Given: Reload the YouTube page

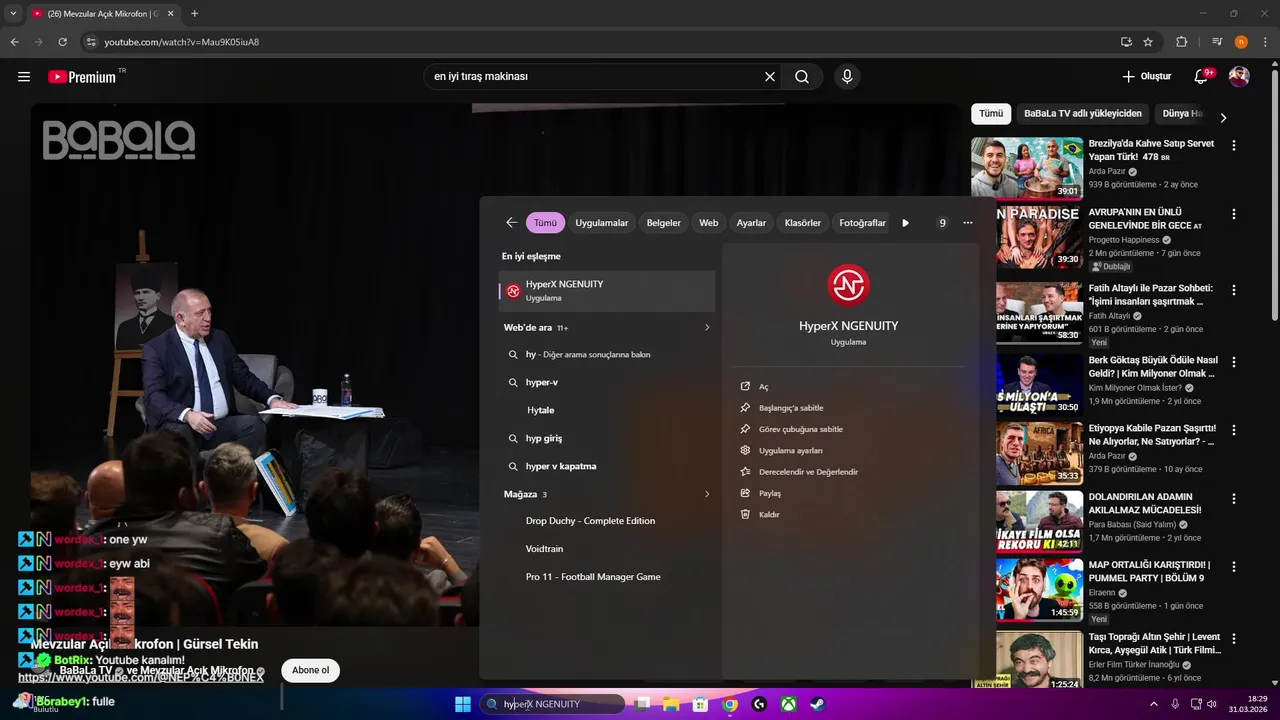Looking at the screenshot, I should pyautogui.click(x=63, y=42).
